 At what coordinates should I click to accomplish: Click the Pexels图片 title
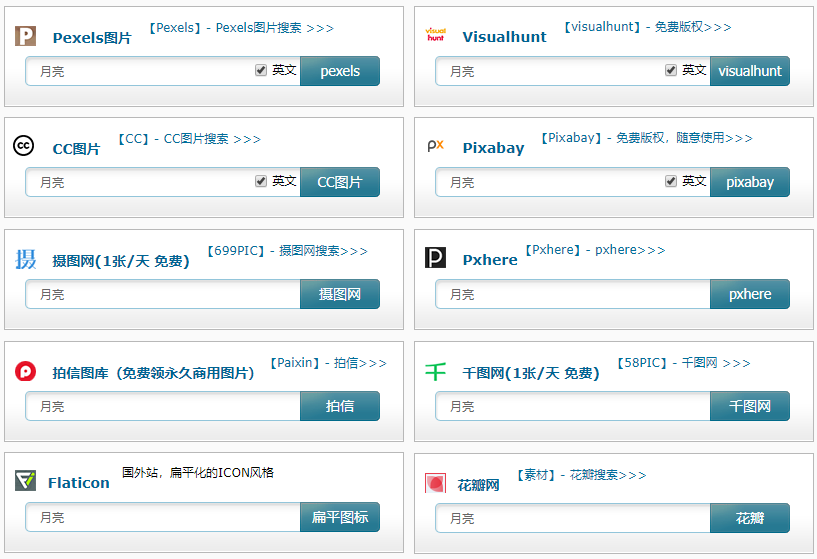92,38
